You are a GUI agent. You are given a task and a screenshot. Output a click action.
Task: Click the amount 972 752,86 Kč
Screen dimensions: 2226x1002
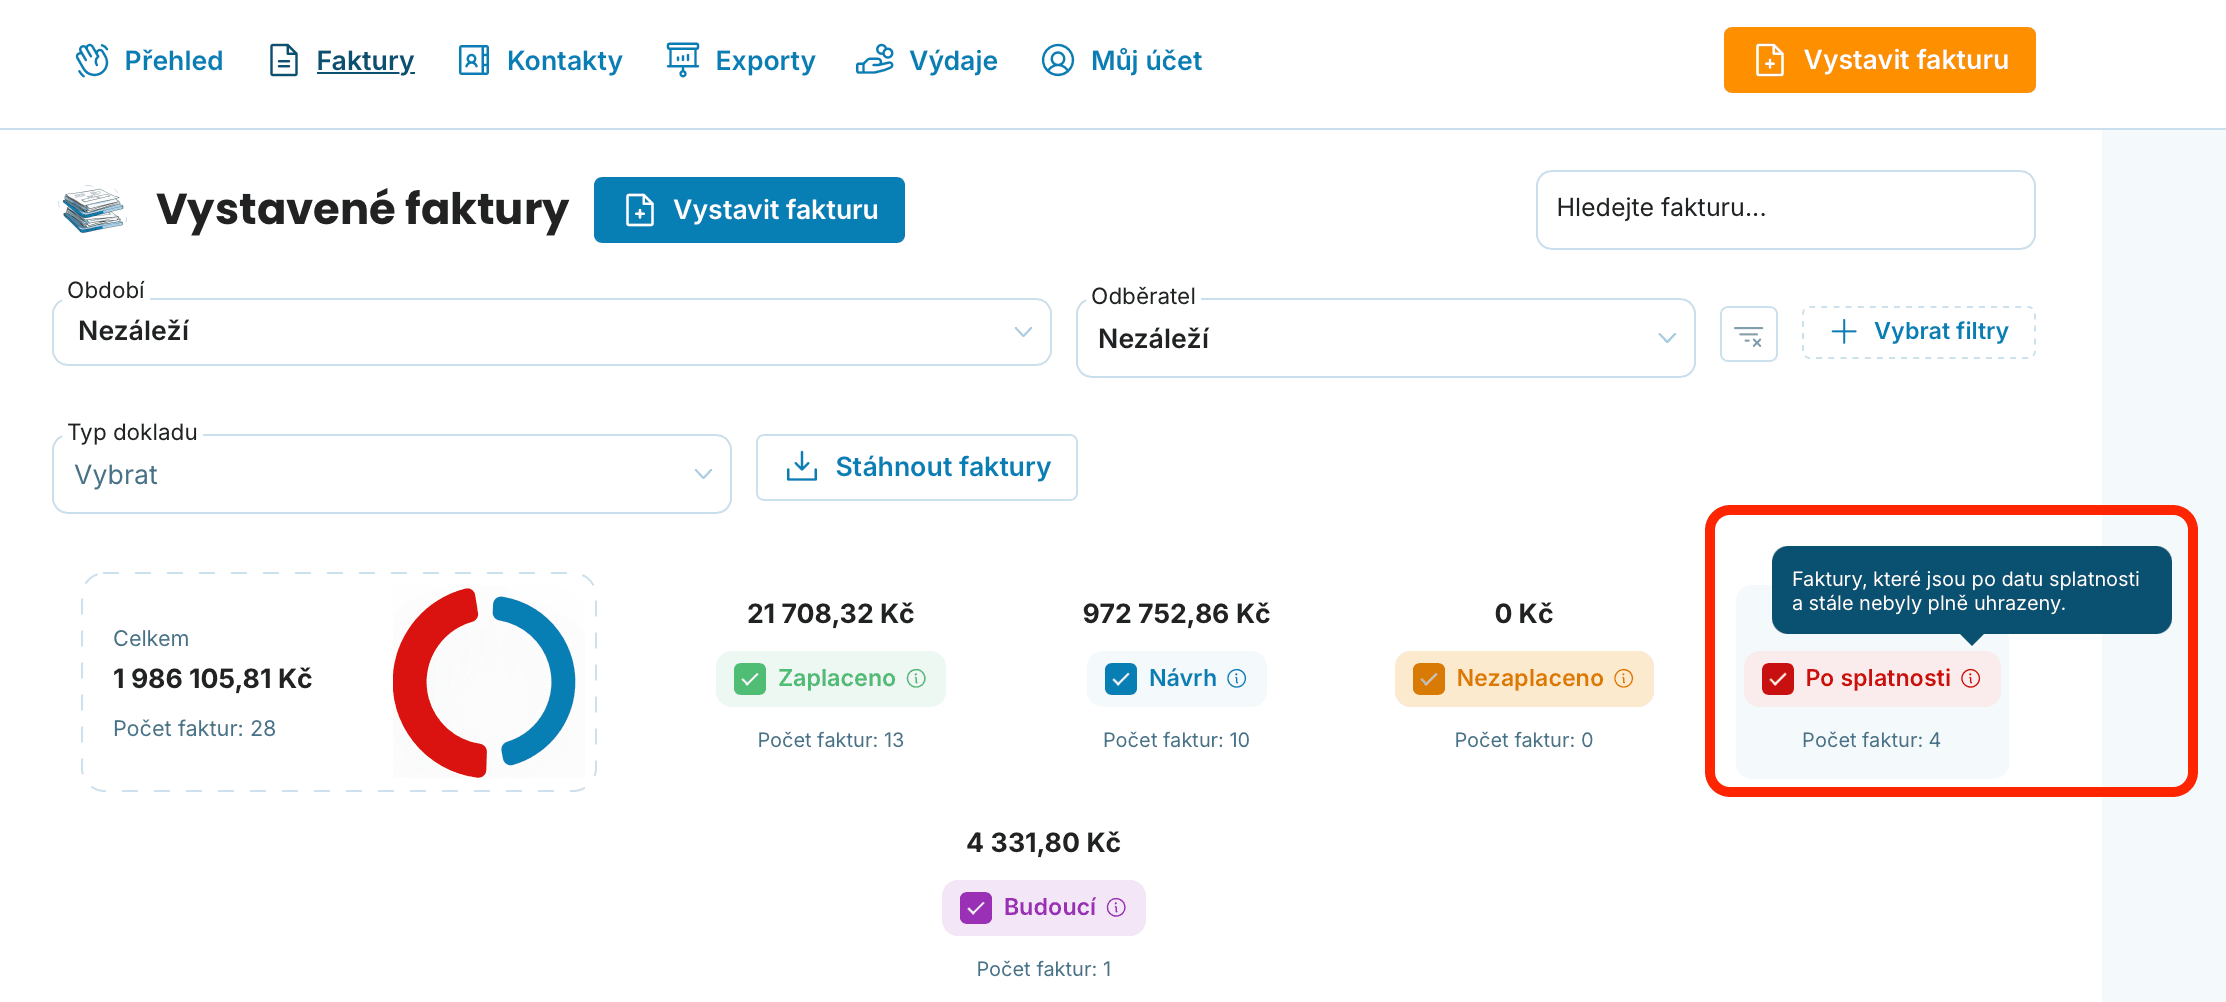click(1176, 614)
